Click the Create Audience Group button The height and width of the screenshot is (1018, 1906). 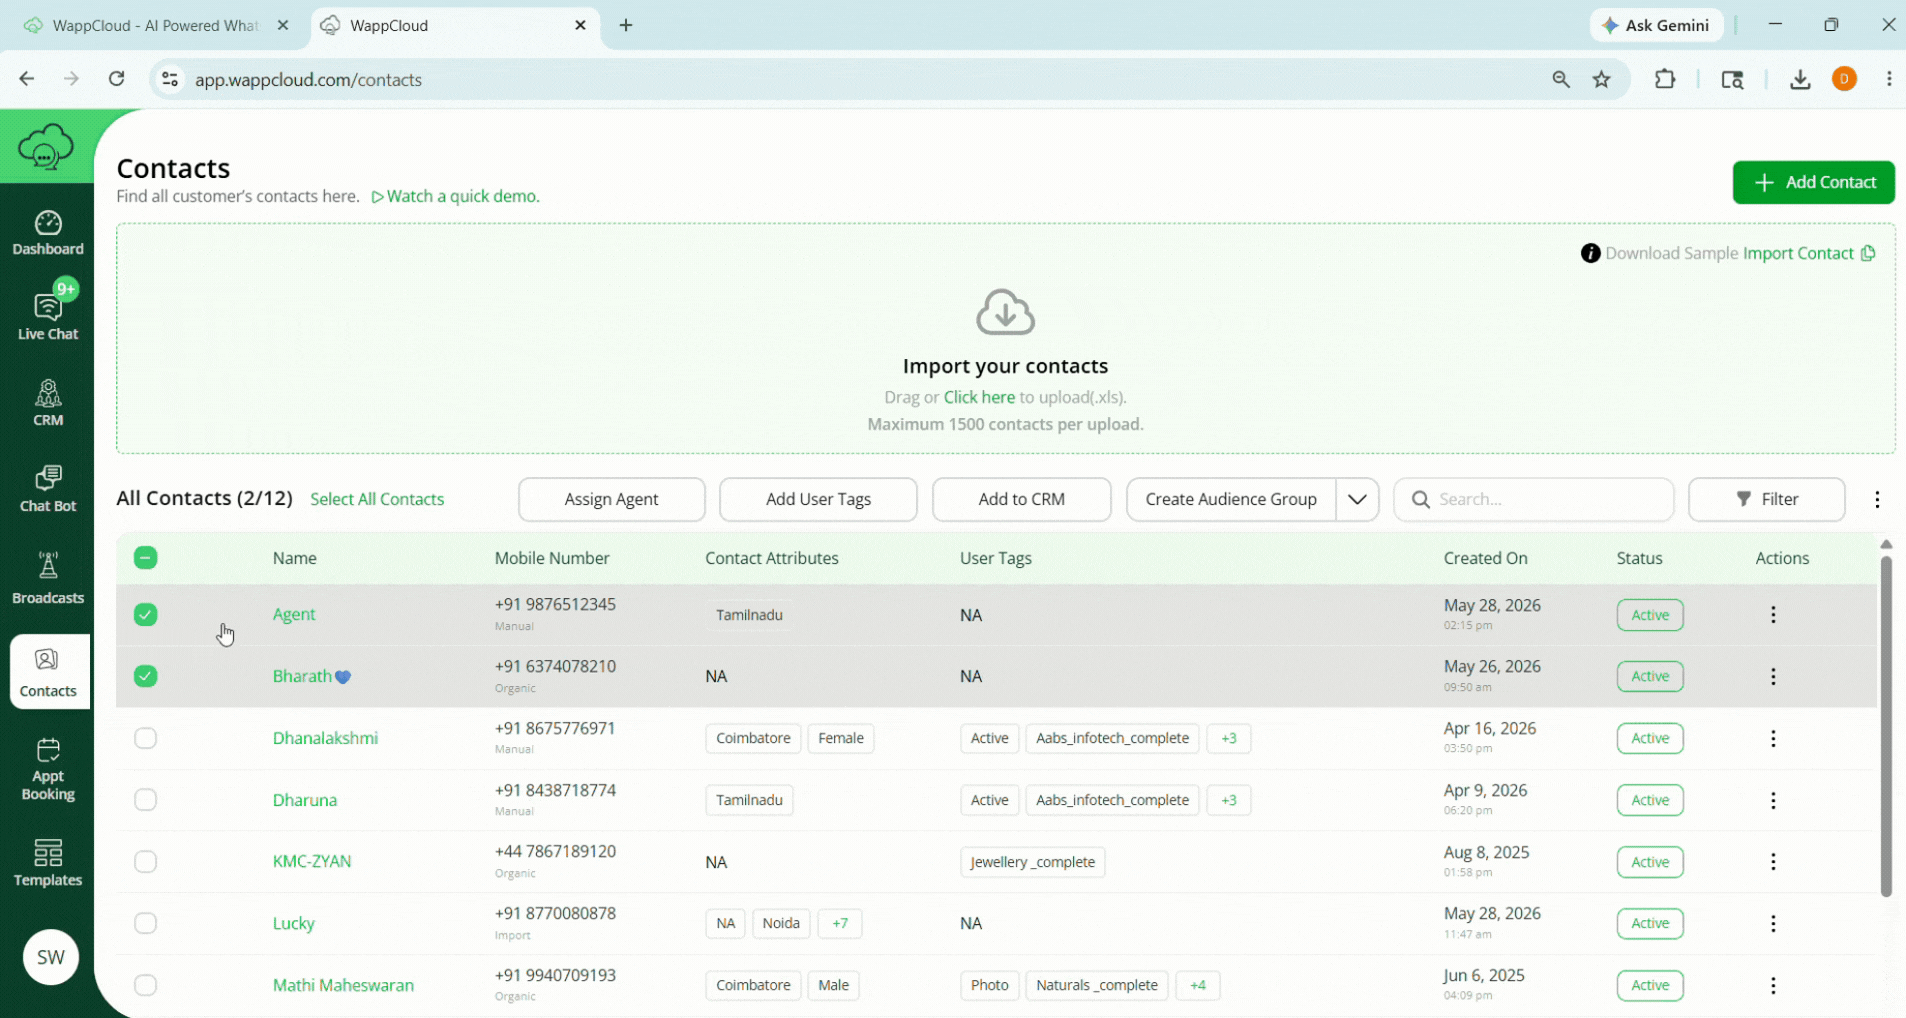[1231, 499]
